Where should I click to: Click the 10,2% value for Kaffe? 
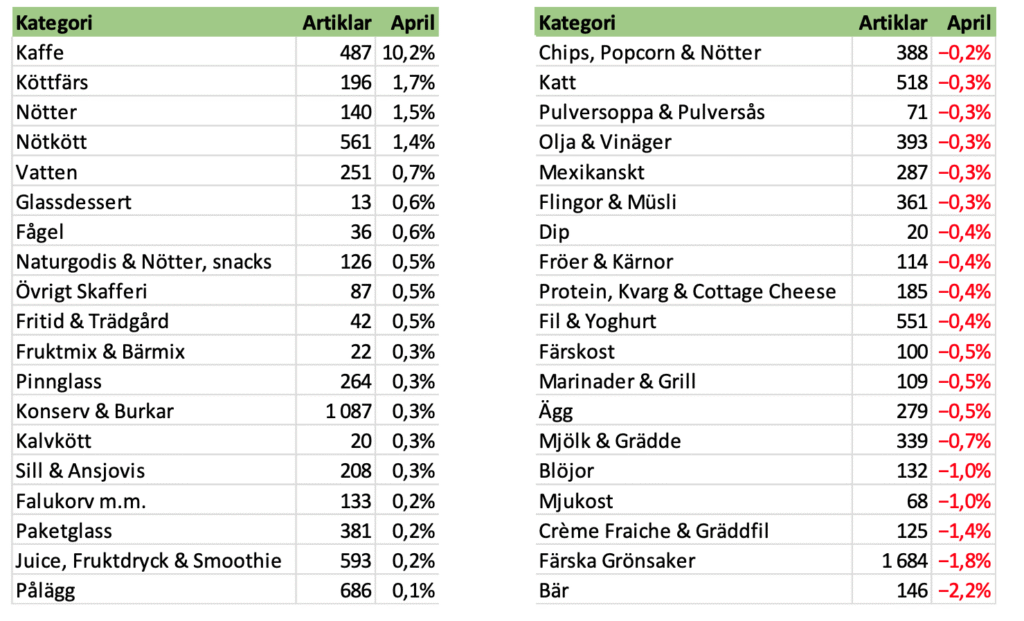[x=407, y=53]
